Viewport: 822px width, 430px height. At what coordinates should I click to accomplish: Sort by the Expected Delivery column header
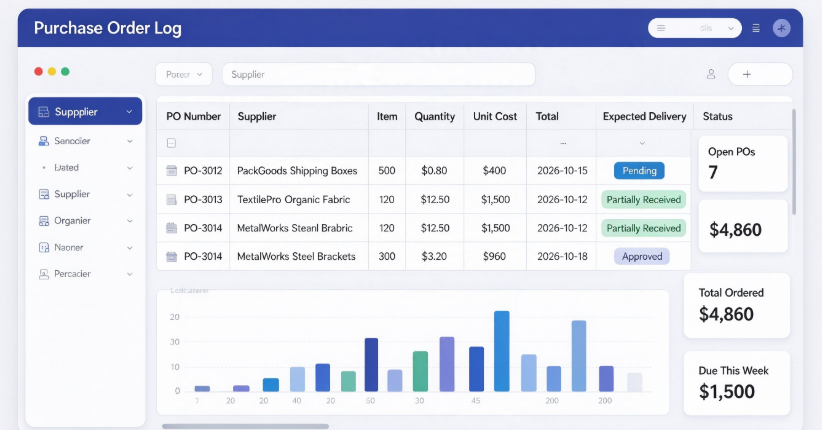(644, 116)
